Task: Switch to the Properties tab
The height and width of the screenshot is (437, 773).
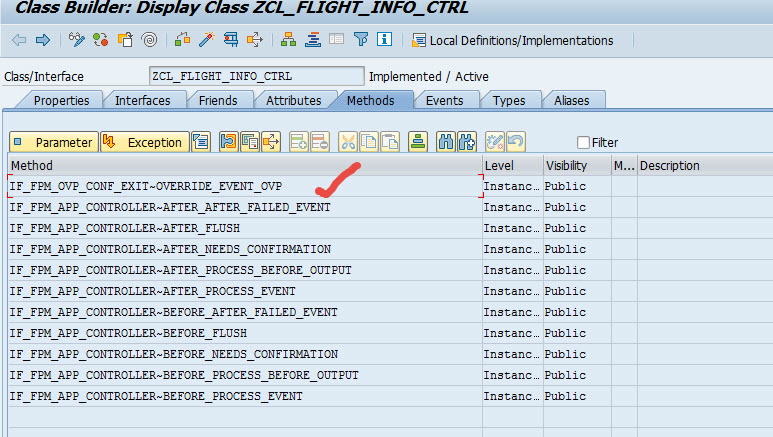Action: pos(61,101)
